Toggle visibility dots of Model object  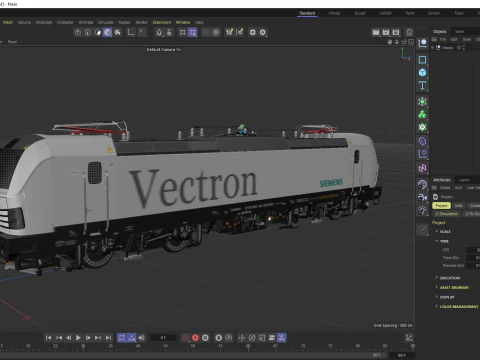coord(464,48)
